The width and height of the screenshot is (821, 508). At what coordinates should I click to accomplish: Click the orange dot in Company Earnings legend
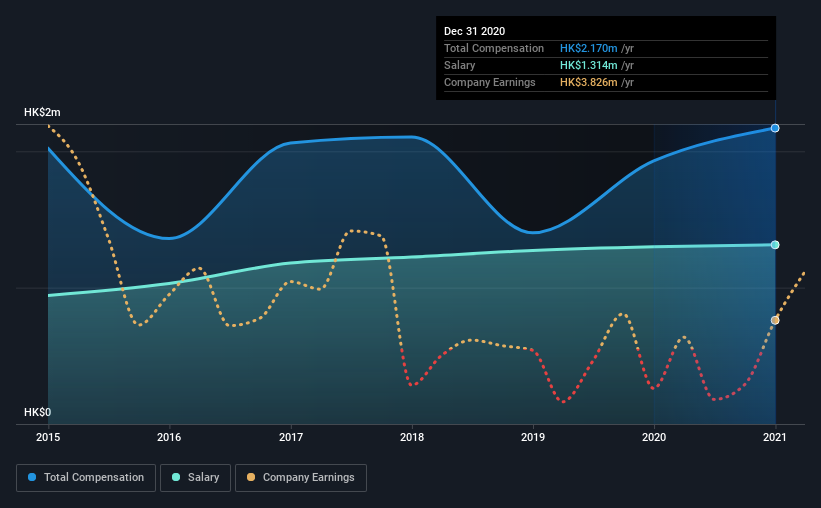point(251,477)
